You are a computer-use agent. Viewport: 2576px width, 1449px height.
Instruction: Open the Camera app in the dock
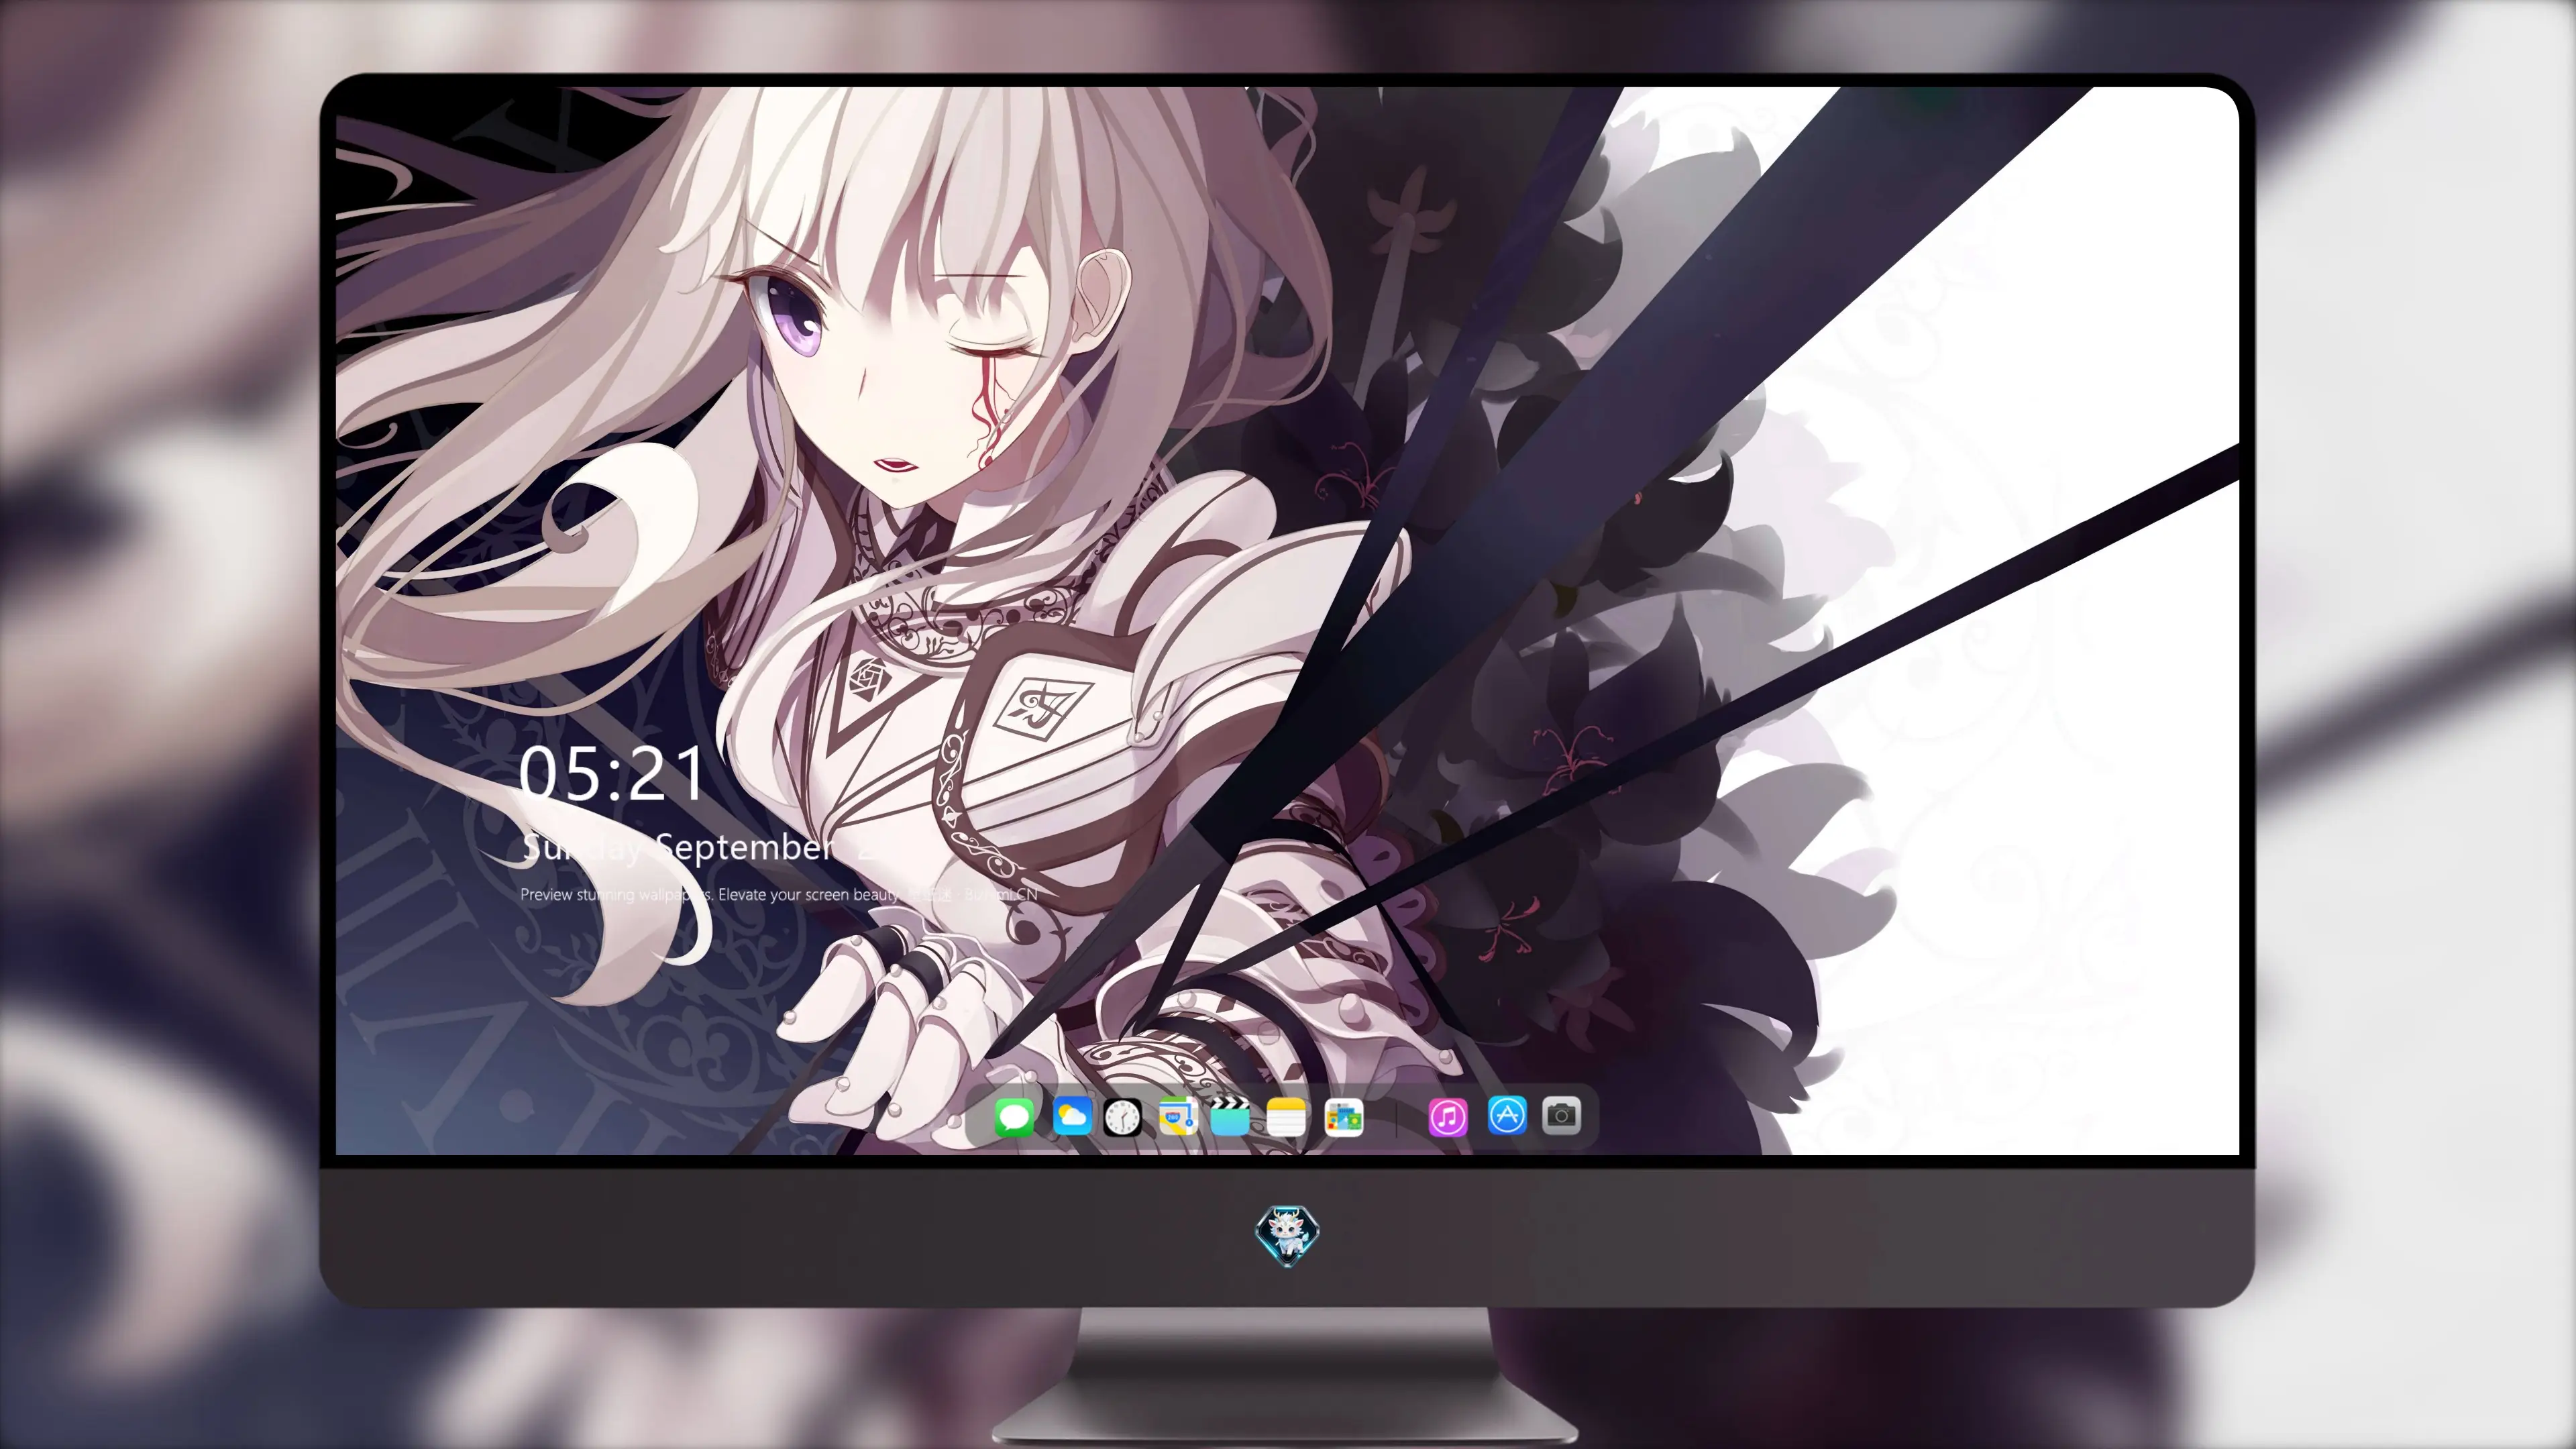tap(1561, 1115)
